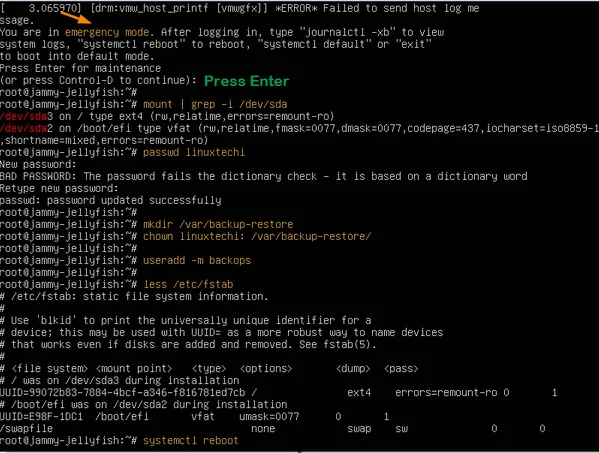
Task: Click the 'chown linuxtechi: /var/backup-restore/' command
Action: coord(257,236)
